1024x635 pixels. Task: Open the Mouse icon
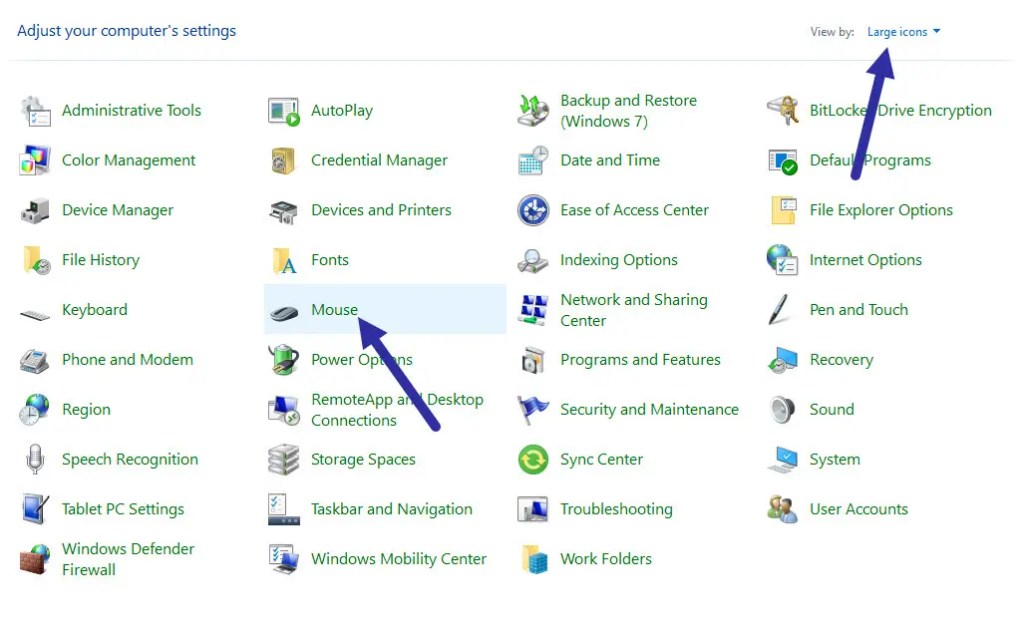(284, 311)
